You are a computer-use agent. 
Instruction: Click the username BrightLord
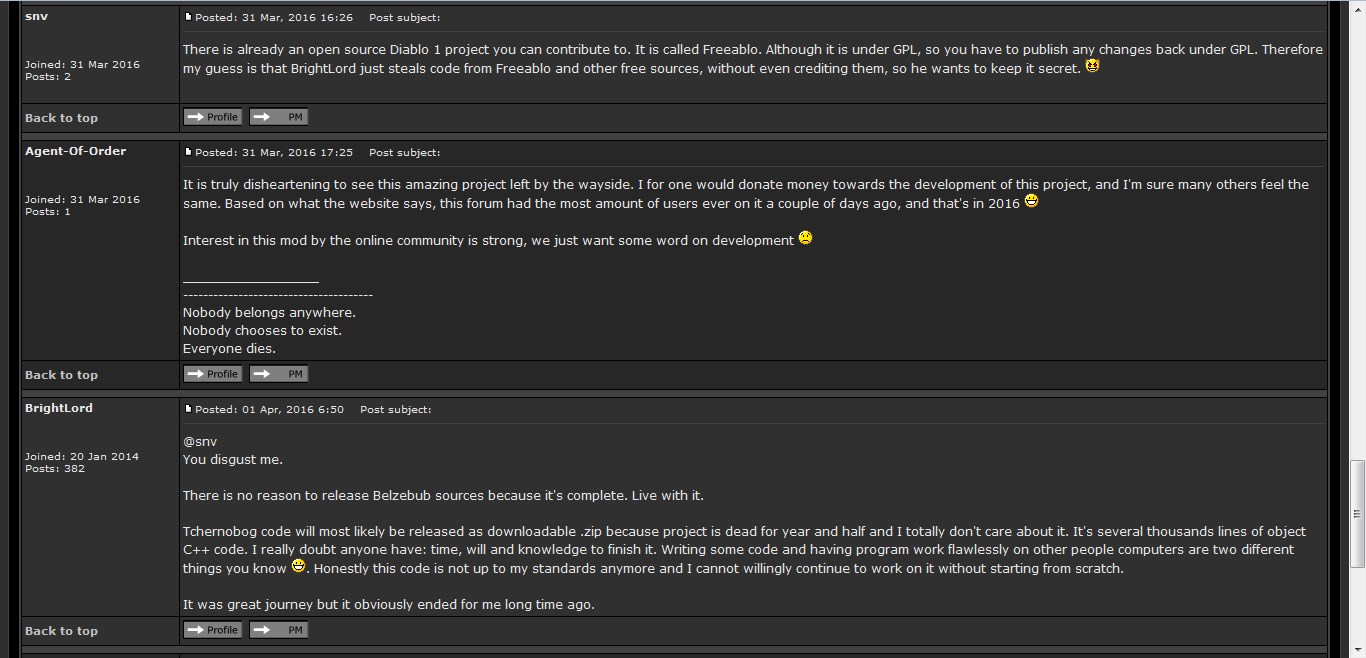[x=59, y=408]
